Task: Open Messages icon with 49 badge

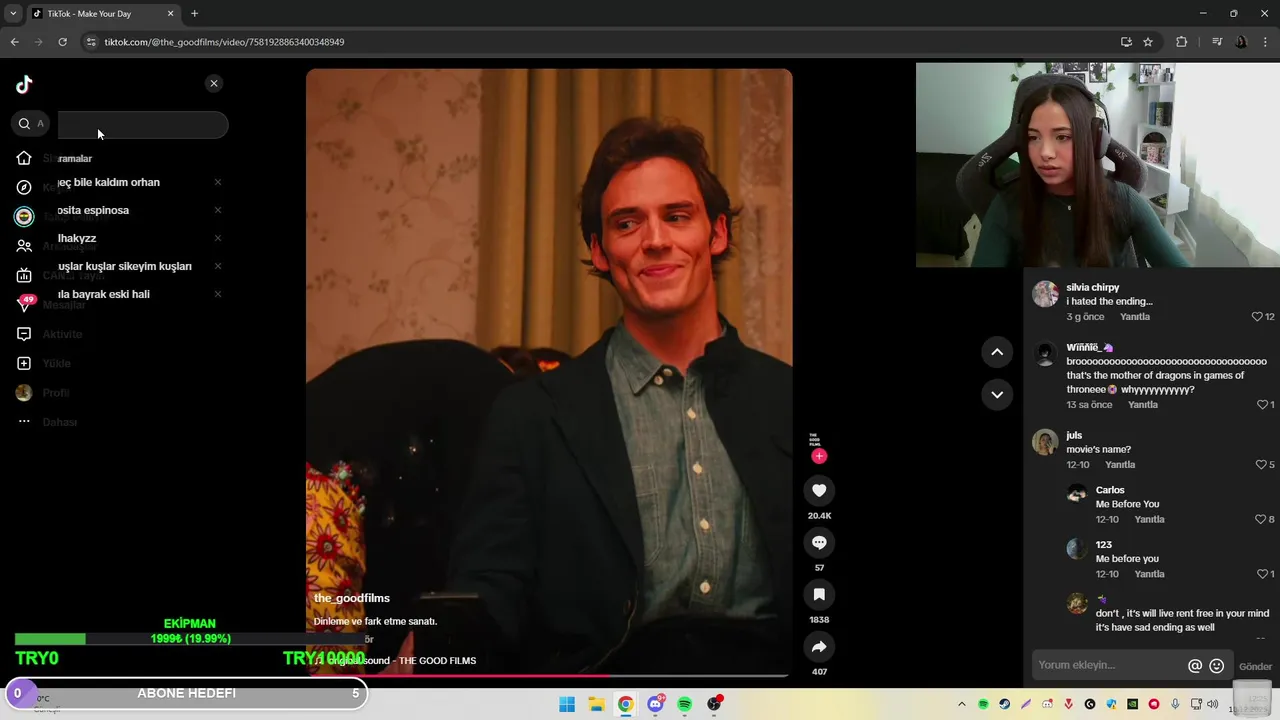Action: pyautogui.click(x=25, y=303)
